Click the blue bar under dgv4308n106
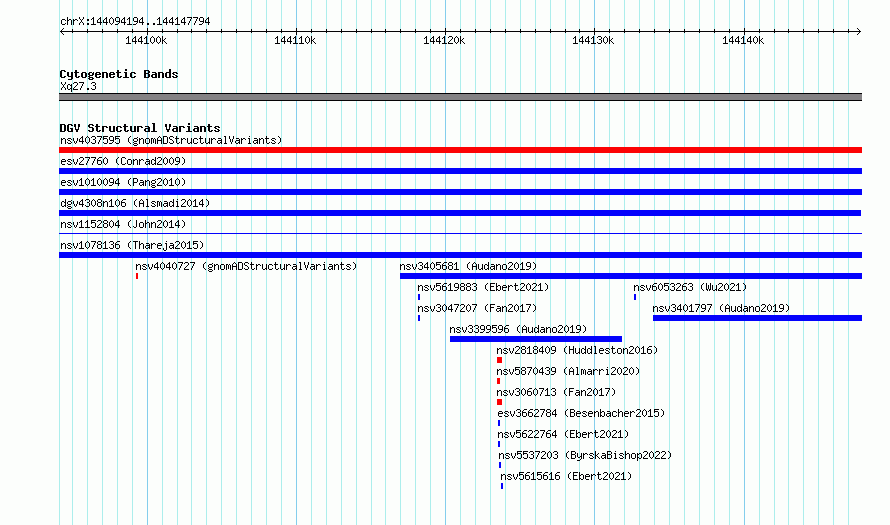Image resolution: width=890 pixels, height=525 pixels. (460, 213)
